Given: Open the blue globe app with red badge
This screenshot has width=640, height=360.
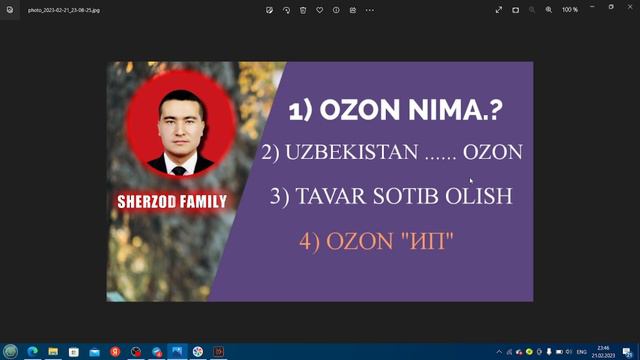Looking at the screenshot, I should 157,351.
